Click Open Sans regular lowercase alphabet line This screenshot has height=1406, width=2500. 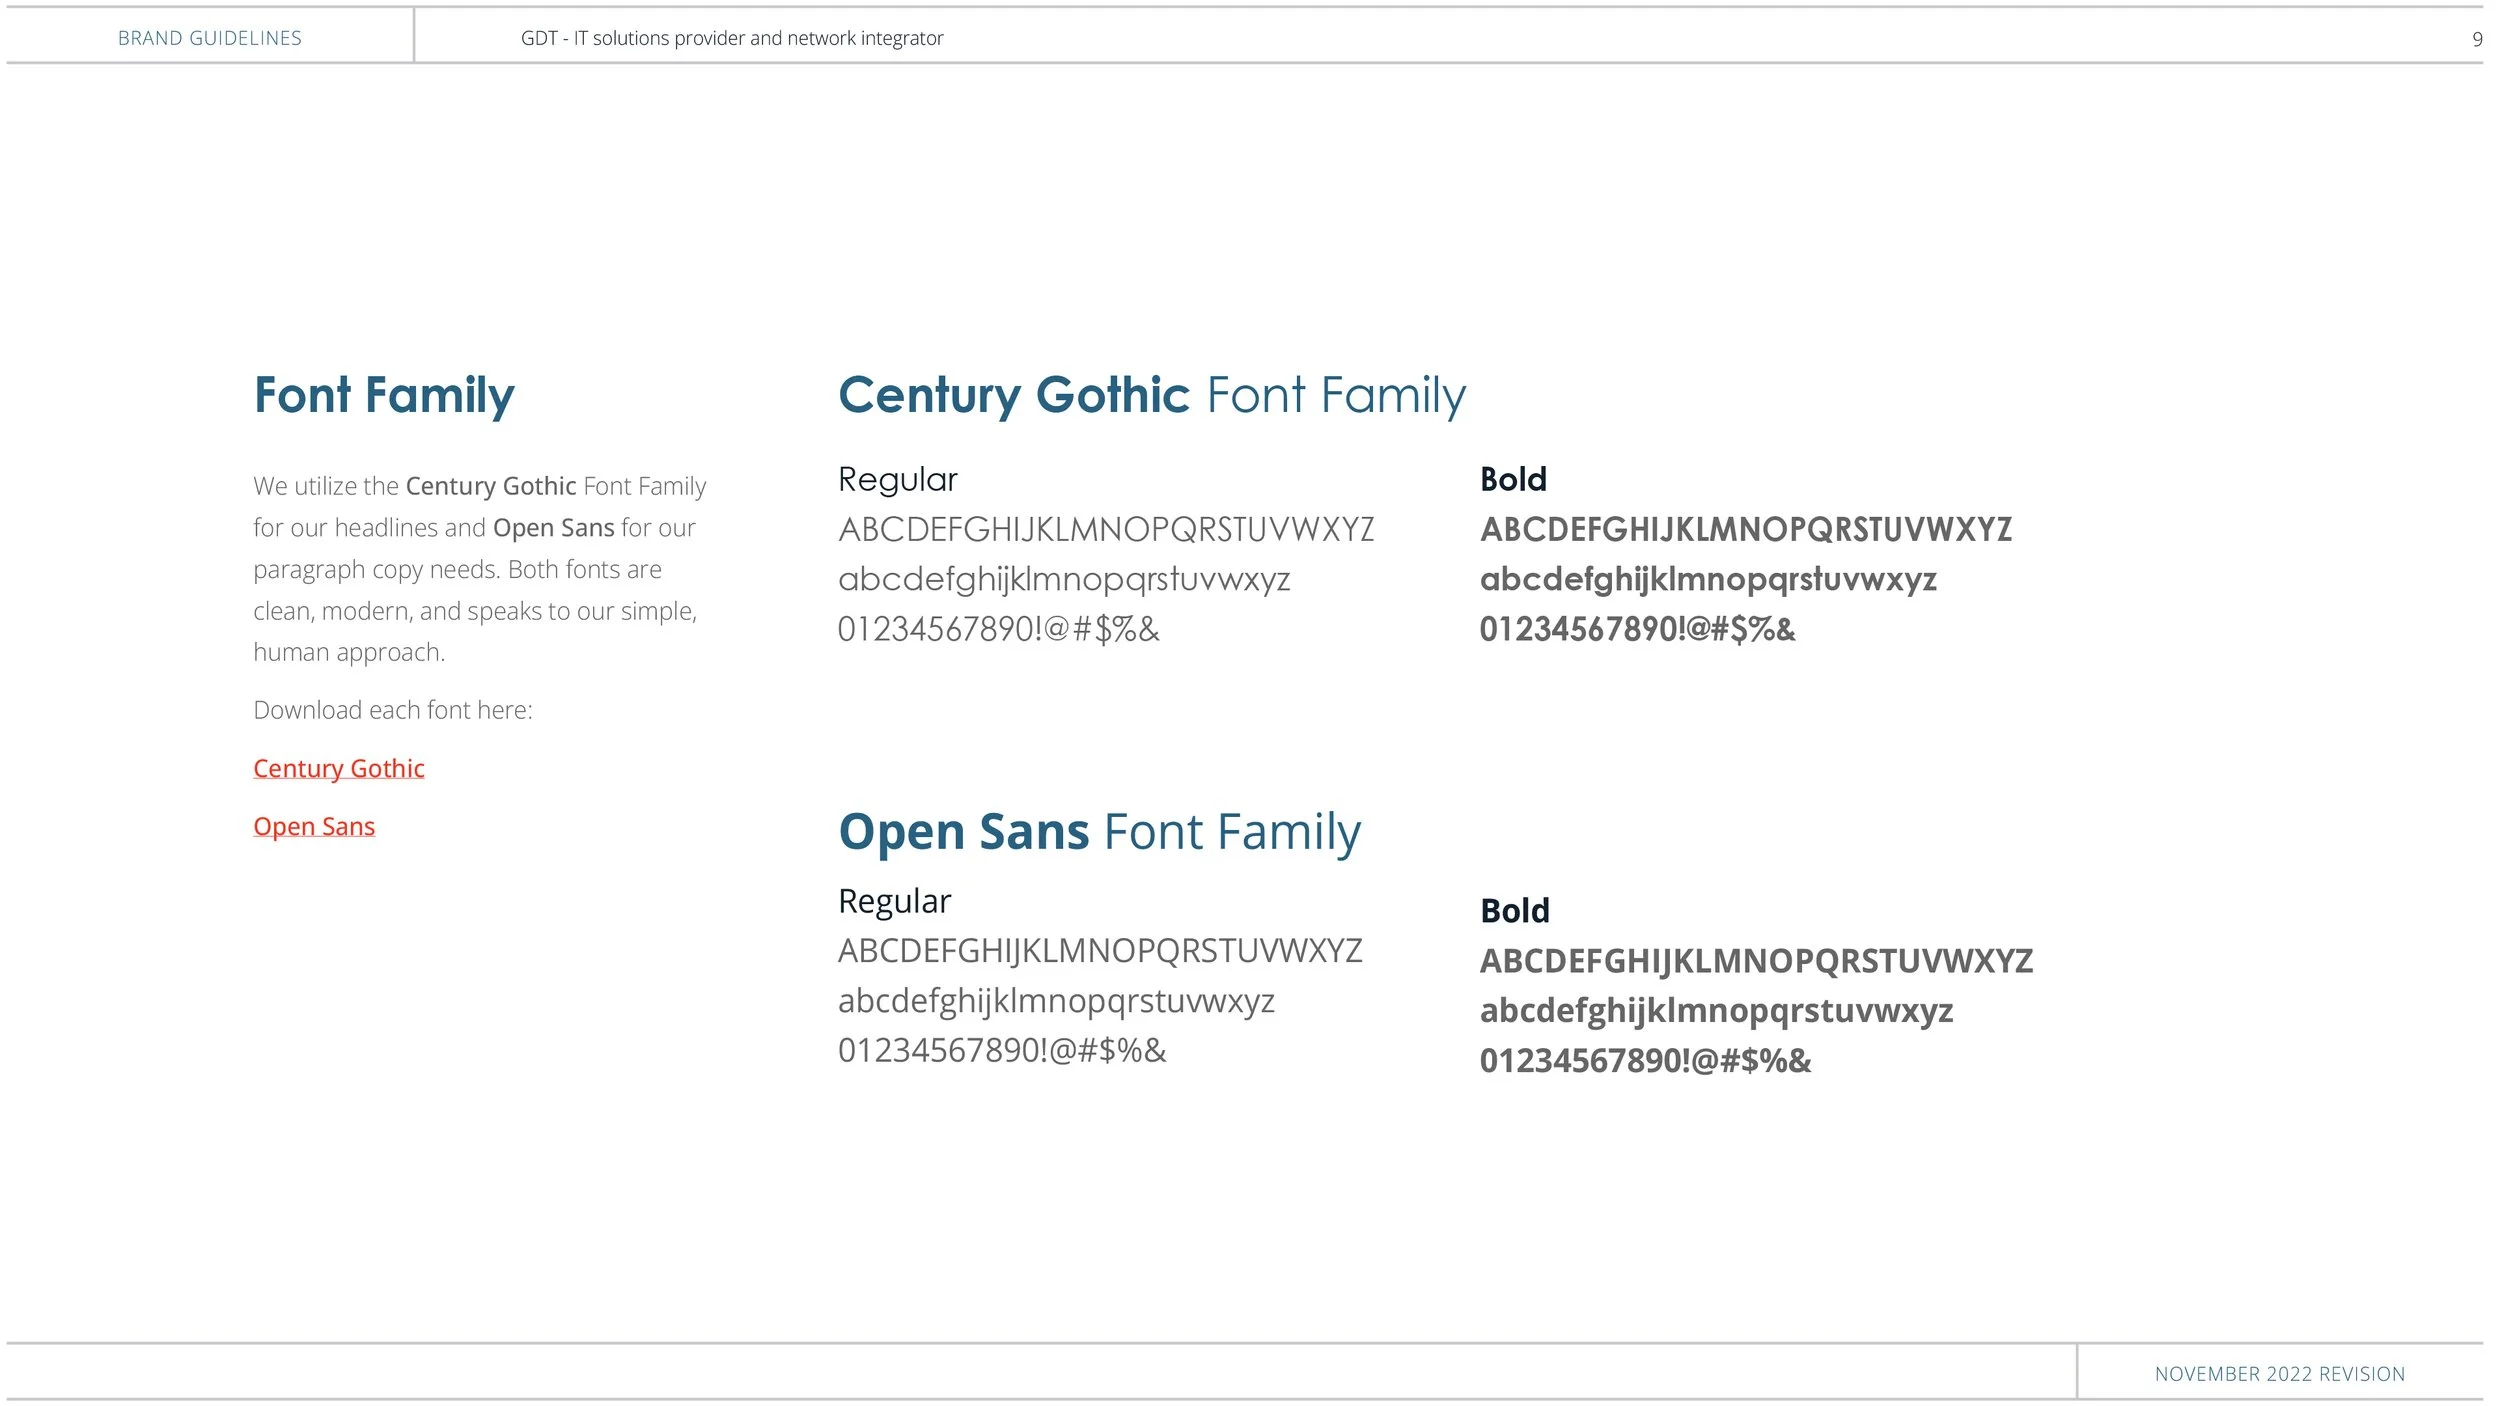click(x=1056, y=1002)
